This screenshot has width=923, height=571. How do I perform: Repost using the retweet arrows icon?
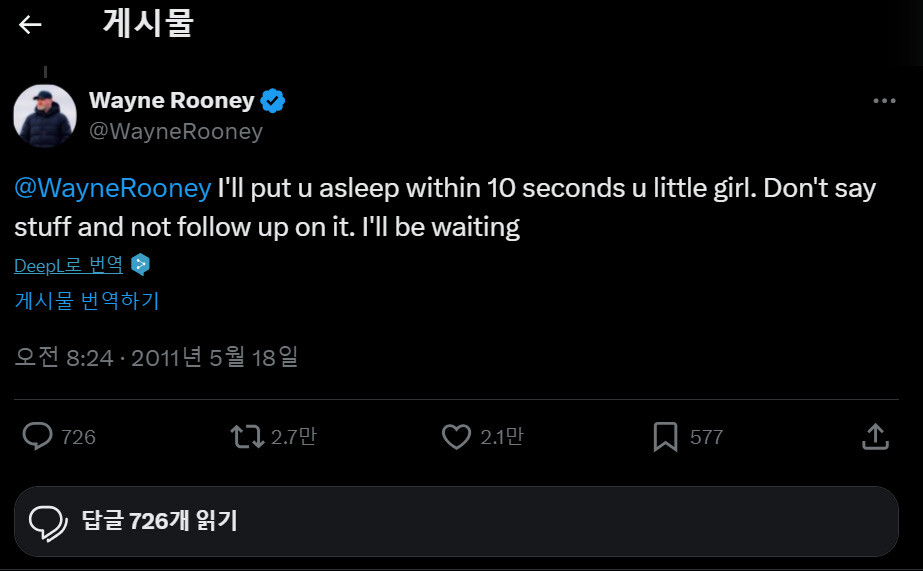246,436
